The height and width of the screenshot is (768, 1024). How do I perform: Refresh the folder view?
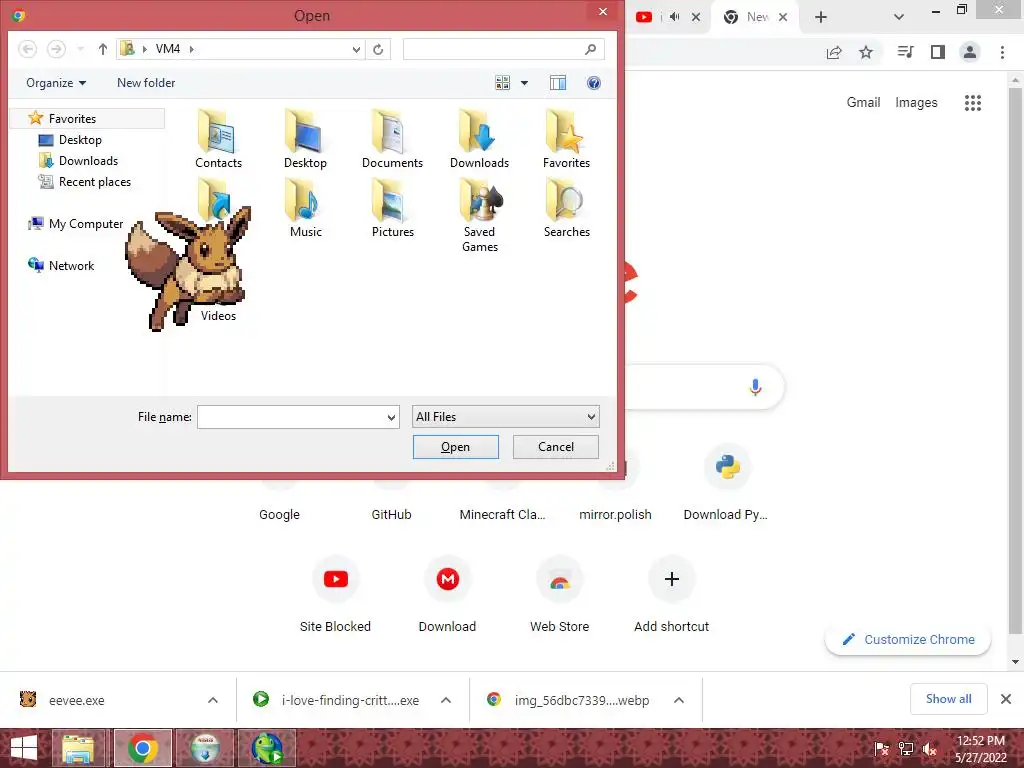coord(377,49)
